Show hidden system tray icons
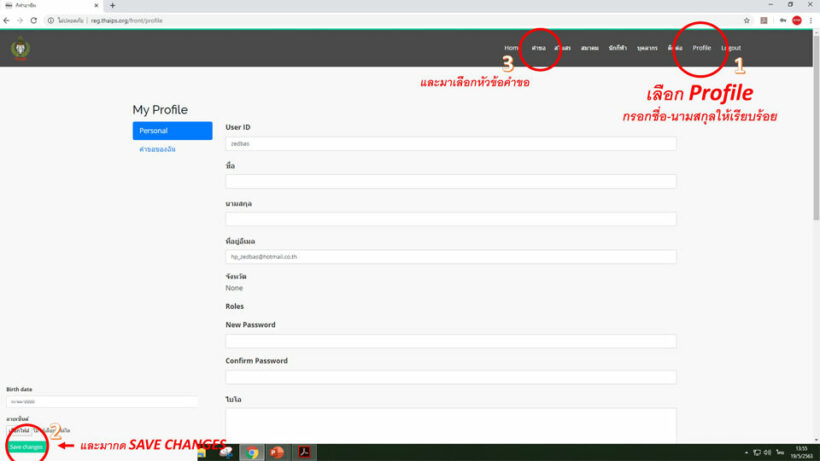Screen dimensions: 820x461 point(744,452)
